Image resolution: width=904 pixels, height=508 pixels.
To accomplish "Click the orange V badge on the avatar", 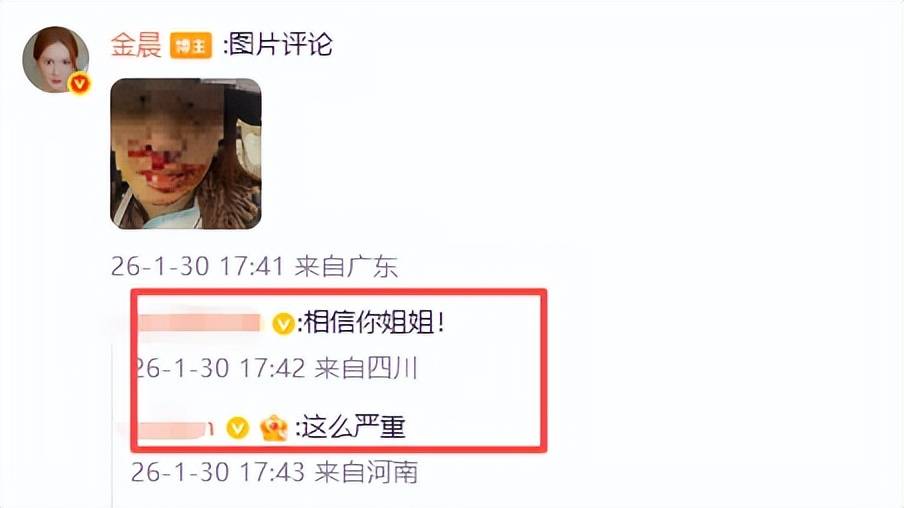I will point(79,84).
